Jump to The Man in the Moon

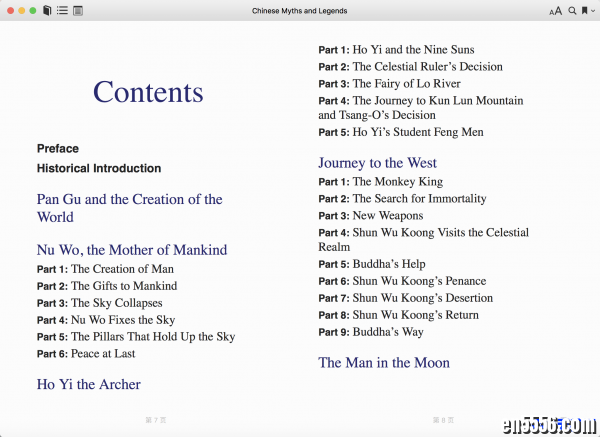click(x=384, y=362)
